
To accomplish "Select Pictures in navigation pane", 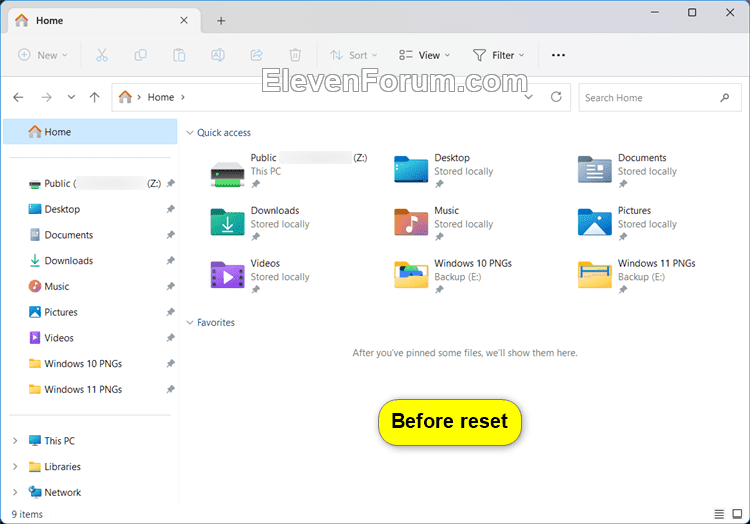I will (x=90, y=312).
